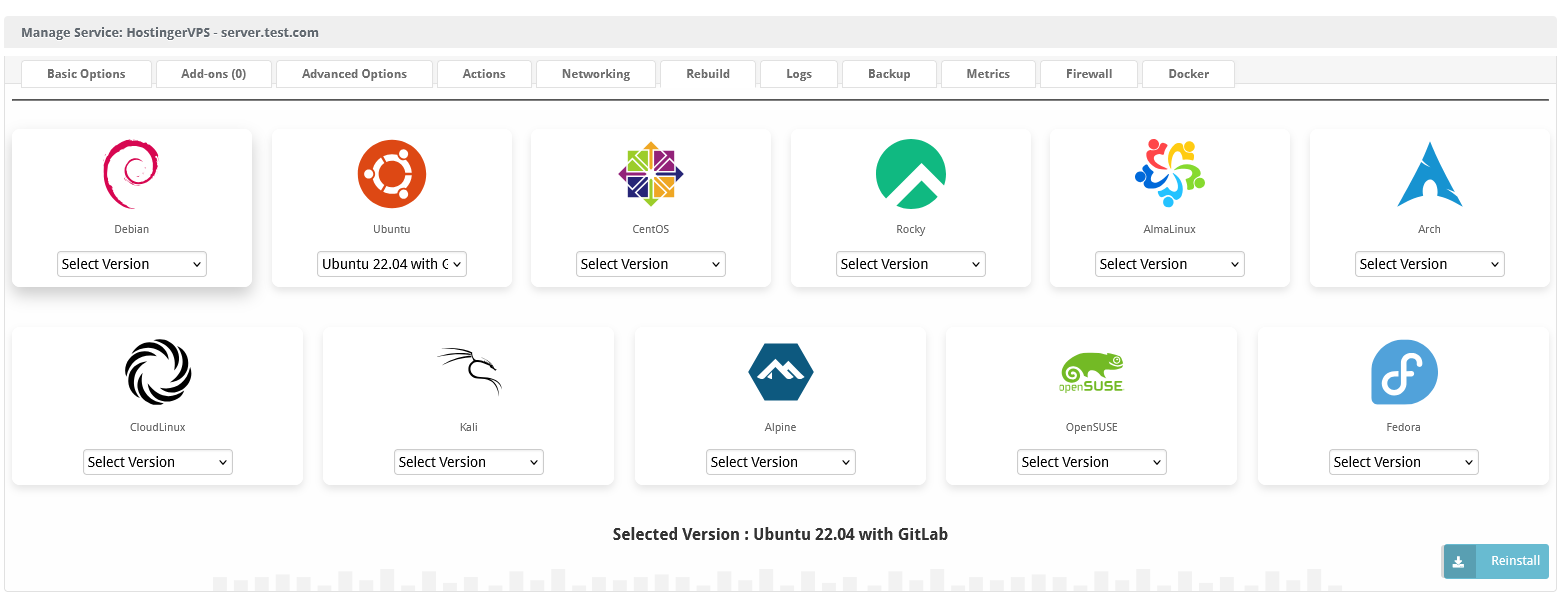This screenshot has width=1564, height=607.
Task: Switch to the Networking tab
Action: coord(596,73)
